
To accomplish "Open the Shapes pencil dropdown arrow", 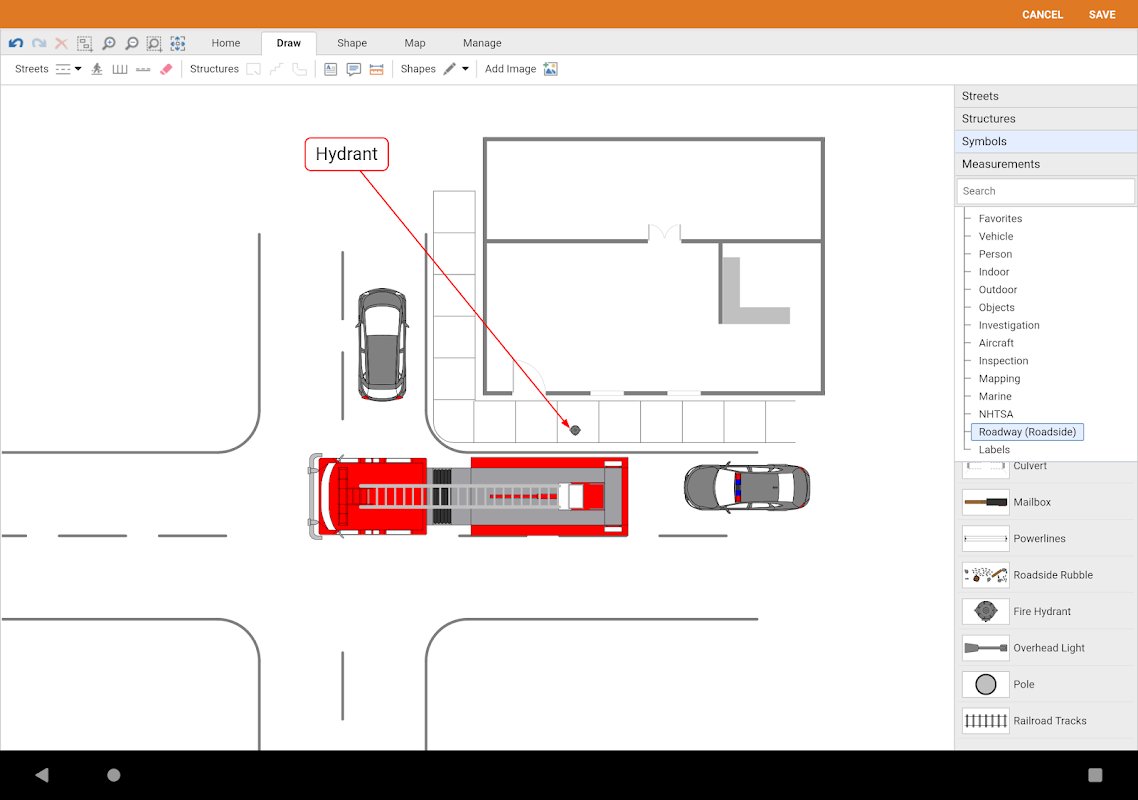I will [465, 69].
